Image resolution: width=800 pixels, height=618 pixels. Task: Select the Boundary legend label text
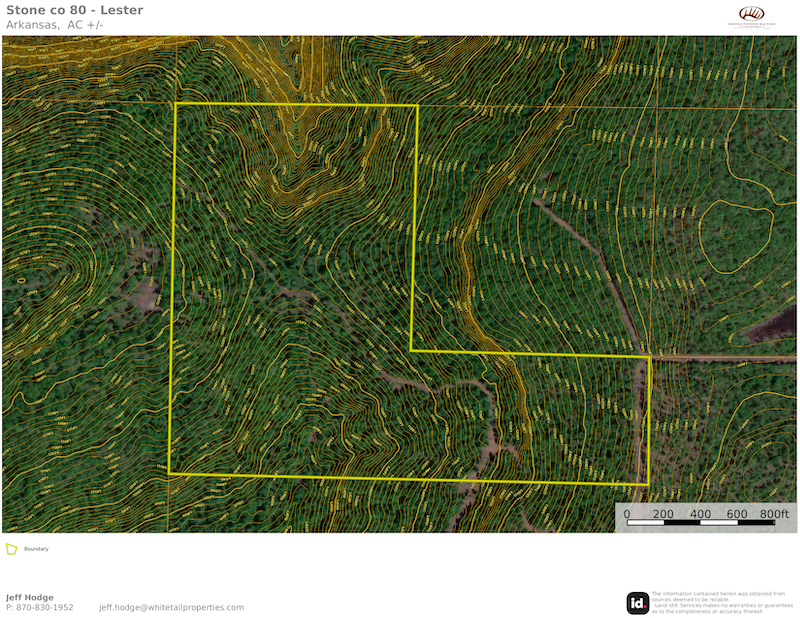[36, 549]
